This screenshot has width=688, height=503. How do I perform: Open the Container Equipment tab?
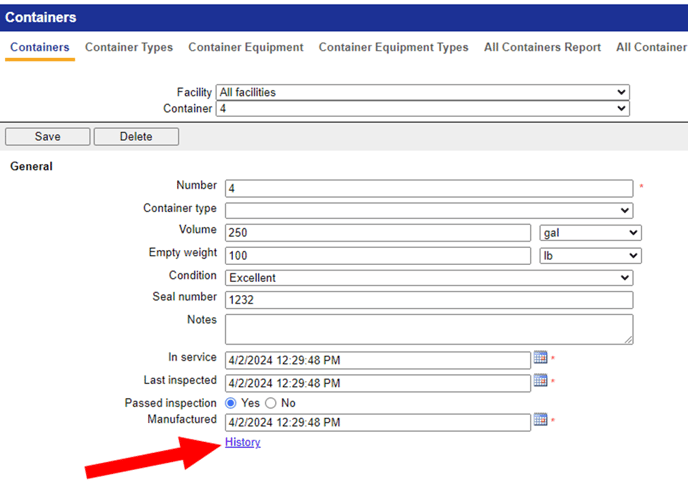click(x=246, y=47)
